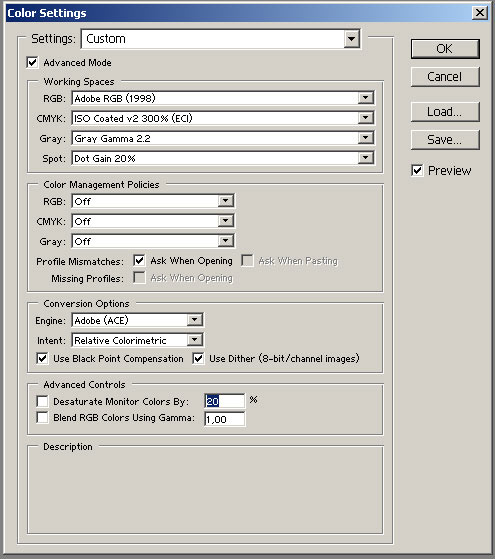Toggle the Use Dither checkbox
The width and height of the screenshot is (495, 559).
point(198,358)
